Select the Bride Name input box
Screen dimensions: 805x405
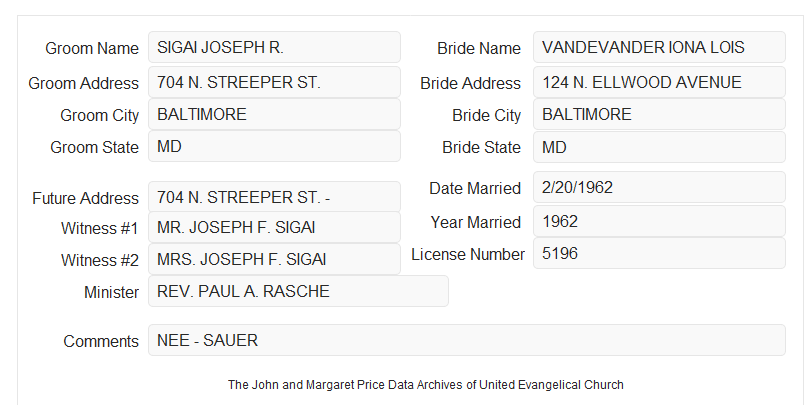tap(659, 47)
